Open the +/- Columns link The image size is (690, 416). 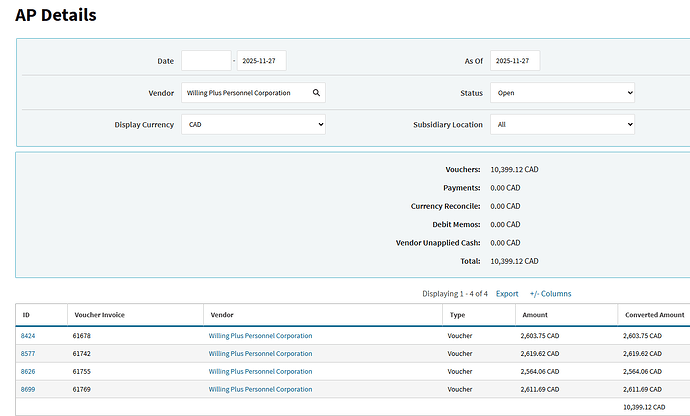(x=550, y=294)
